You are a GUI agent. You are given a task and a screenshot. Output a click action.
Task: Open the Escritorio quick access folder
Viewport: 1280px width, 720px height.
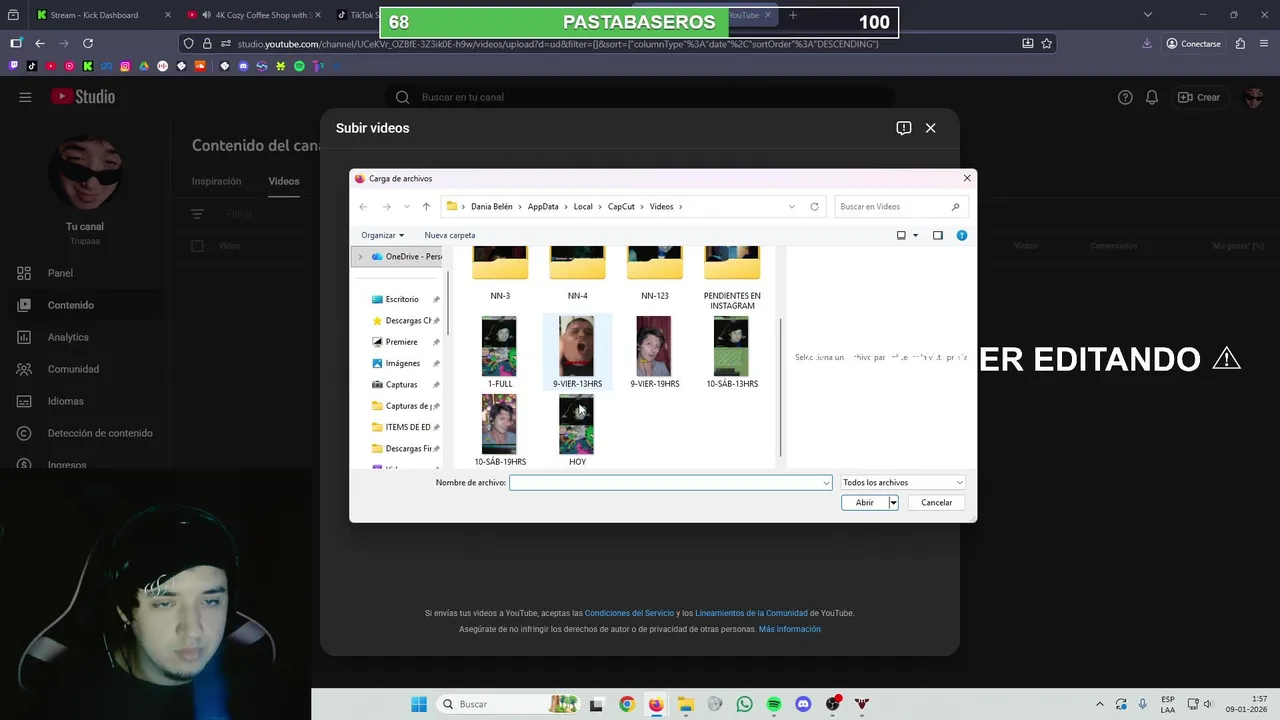point(402,299)
